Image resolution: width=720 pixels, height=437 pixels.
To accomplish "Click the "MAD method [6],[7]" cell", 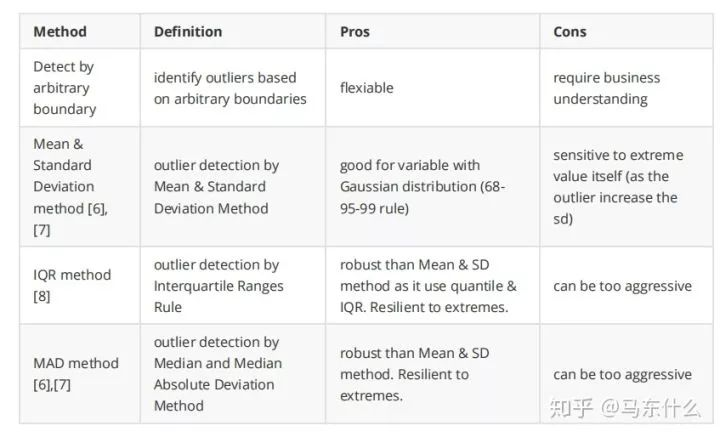I will coord(76,374).
